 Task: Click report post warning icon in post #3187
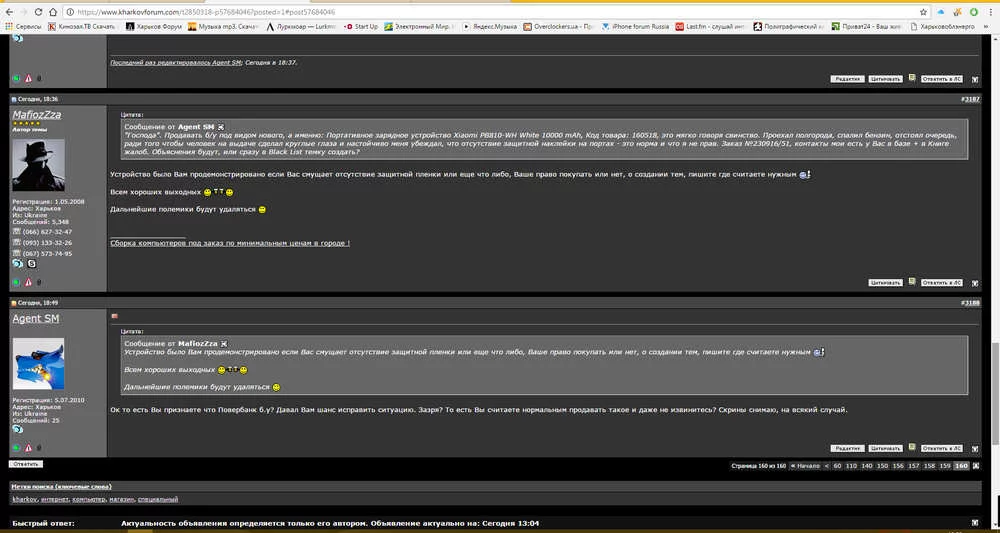(28, 283)
